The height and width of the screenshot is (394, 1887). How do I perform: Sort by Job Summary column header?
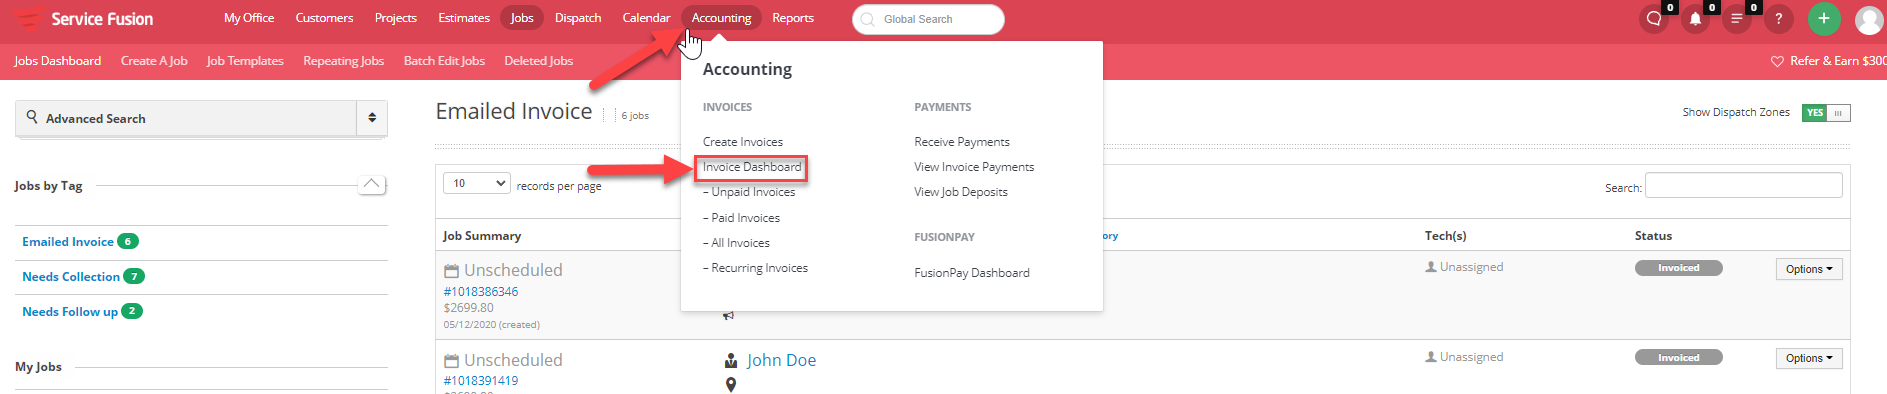(482, 236)
